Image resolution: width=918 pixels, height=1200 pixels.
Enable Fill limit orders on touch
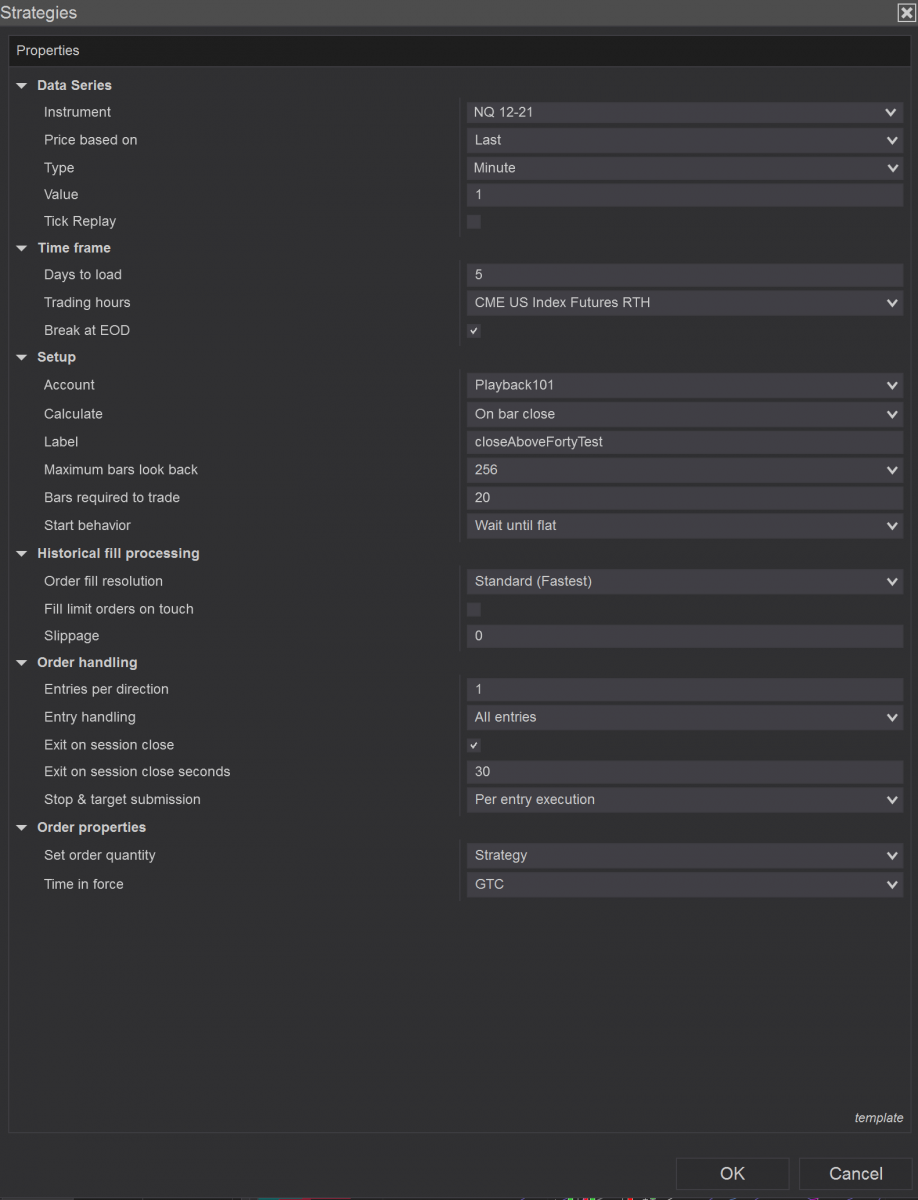coord(474,609)
